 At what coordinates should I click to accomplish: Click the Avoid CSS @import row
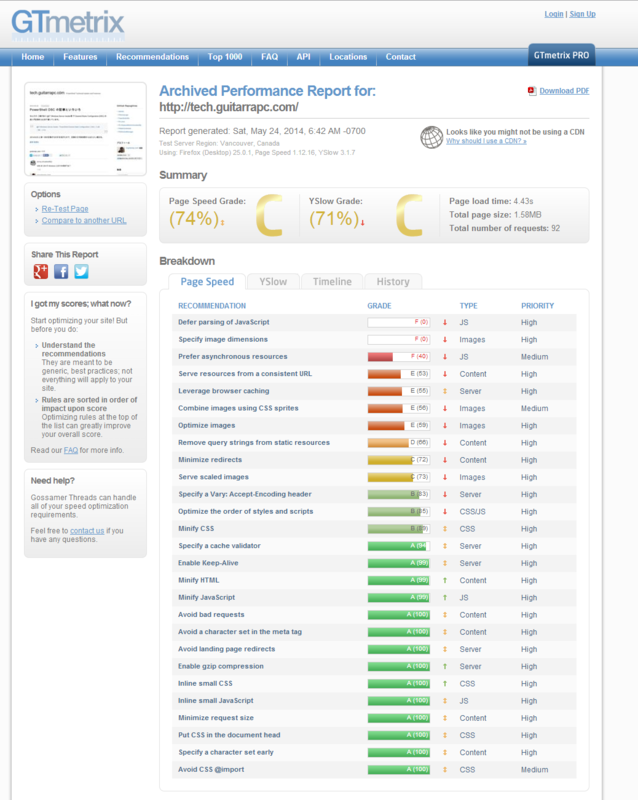374,769
